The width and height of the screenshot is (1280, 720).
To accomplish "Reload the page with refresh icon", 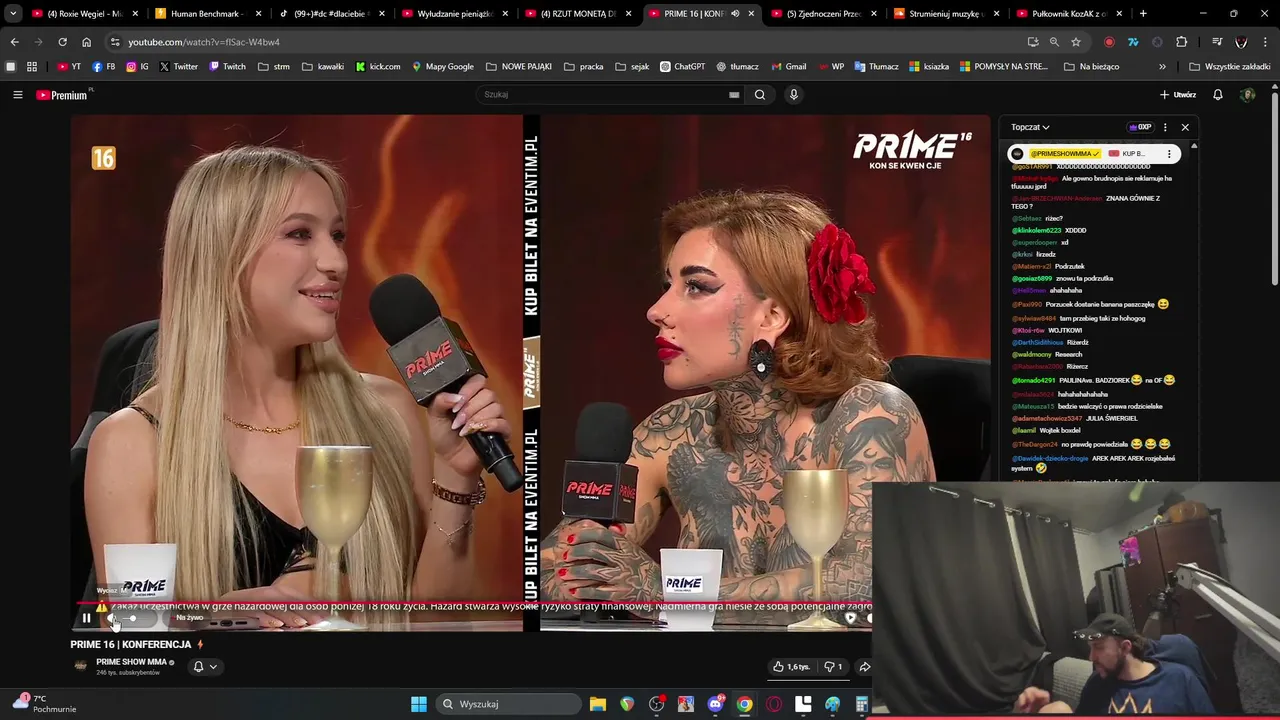I will coord(62,42).
